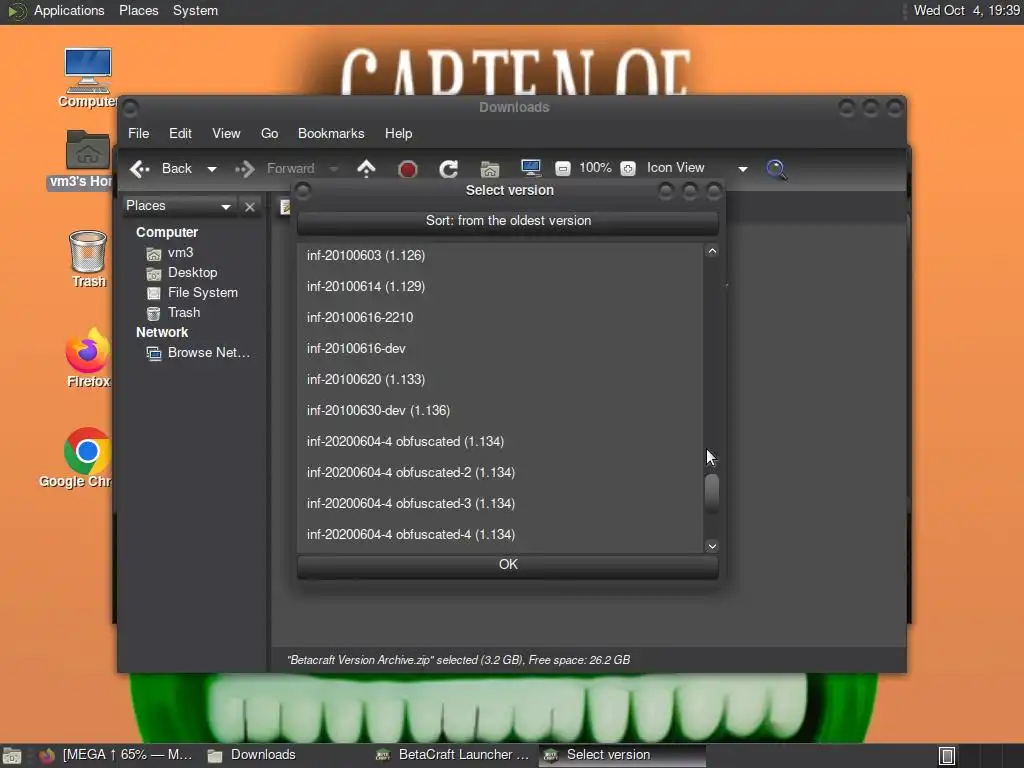
Task: Select Browse Network in sidebar
Action: point(208,353)
